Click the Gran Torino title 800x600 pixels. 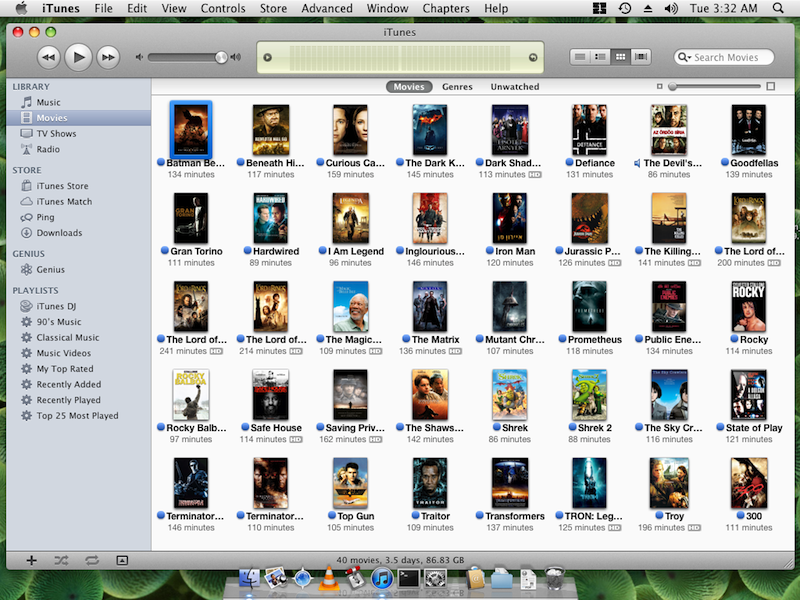[196, 251]
